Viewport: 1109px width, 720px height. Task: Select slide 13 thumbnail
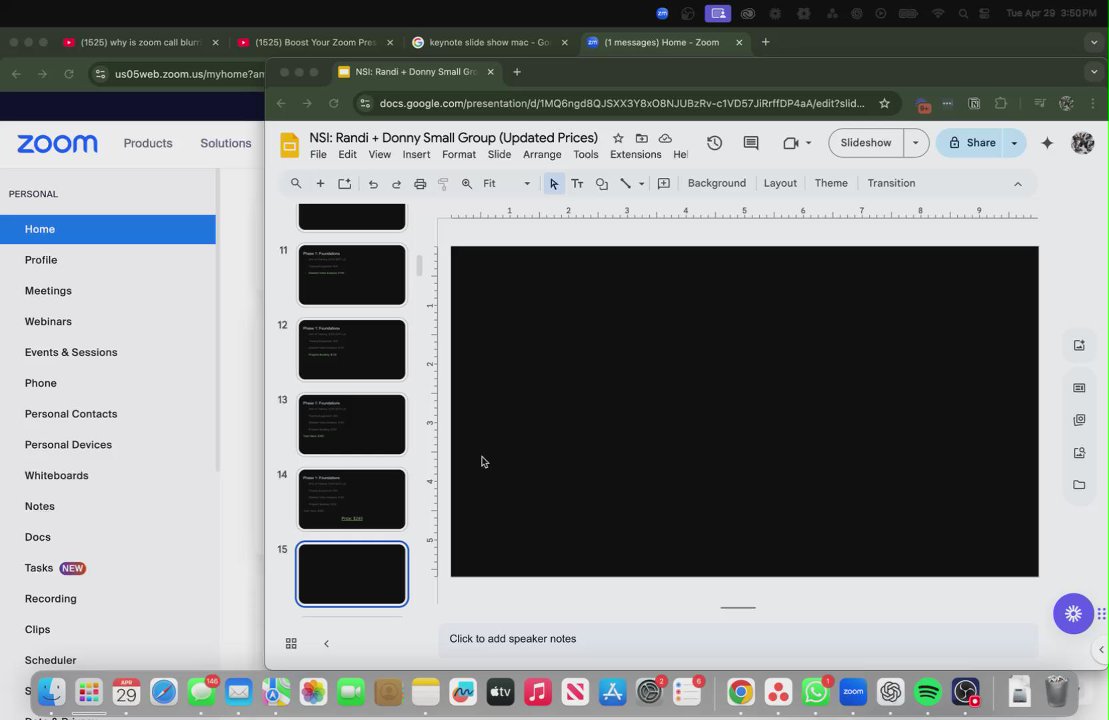pyautogui.click(x=352, y=424)
